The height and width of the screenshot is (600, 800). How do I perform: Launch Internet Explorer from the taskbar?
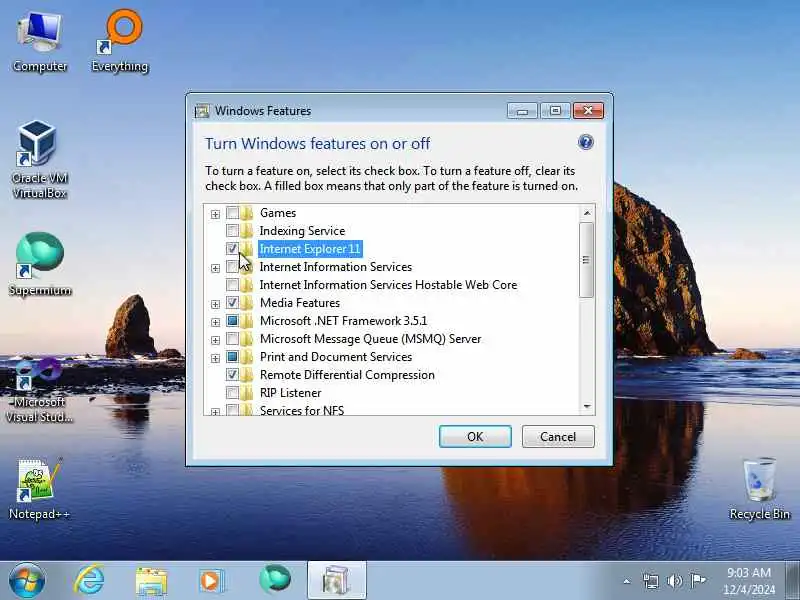[89, 581]
